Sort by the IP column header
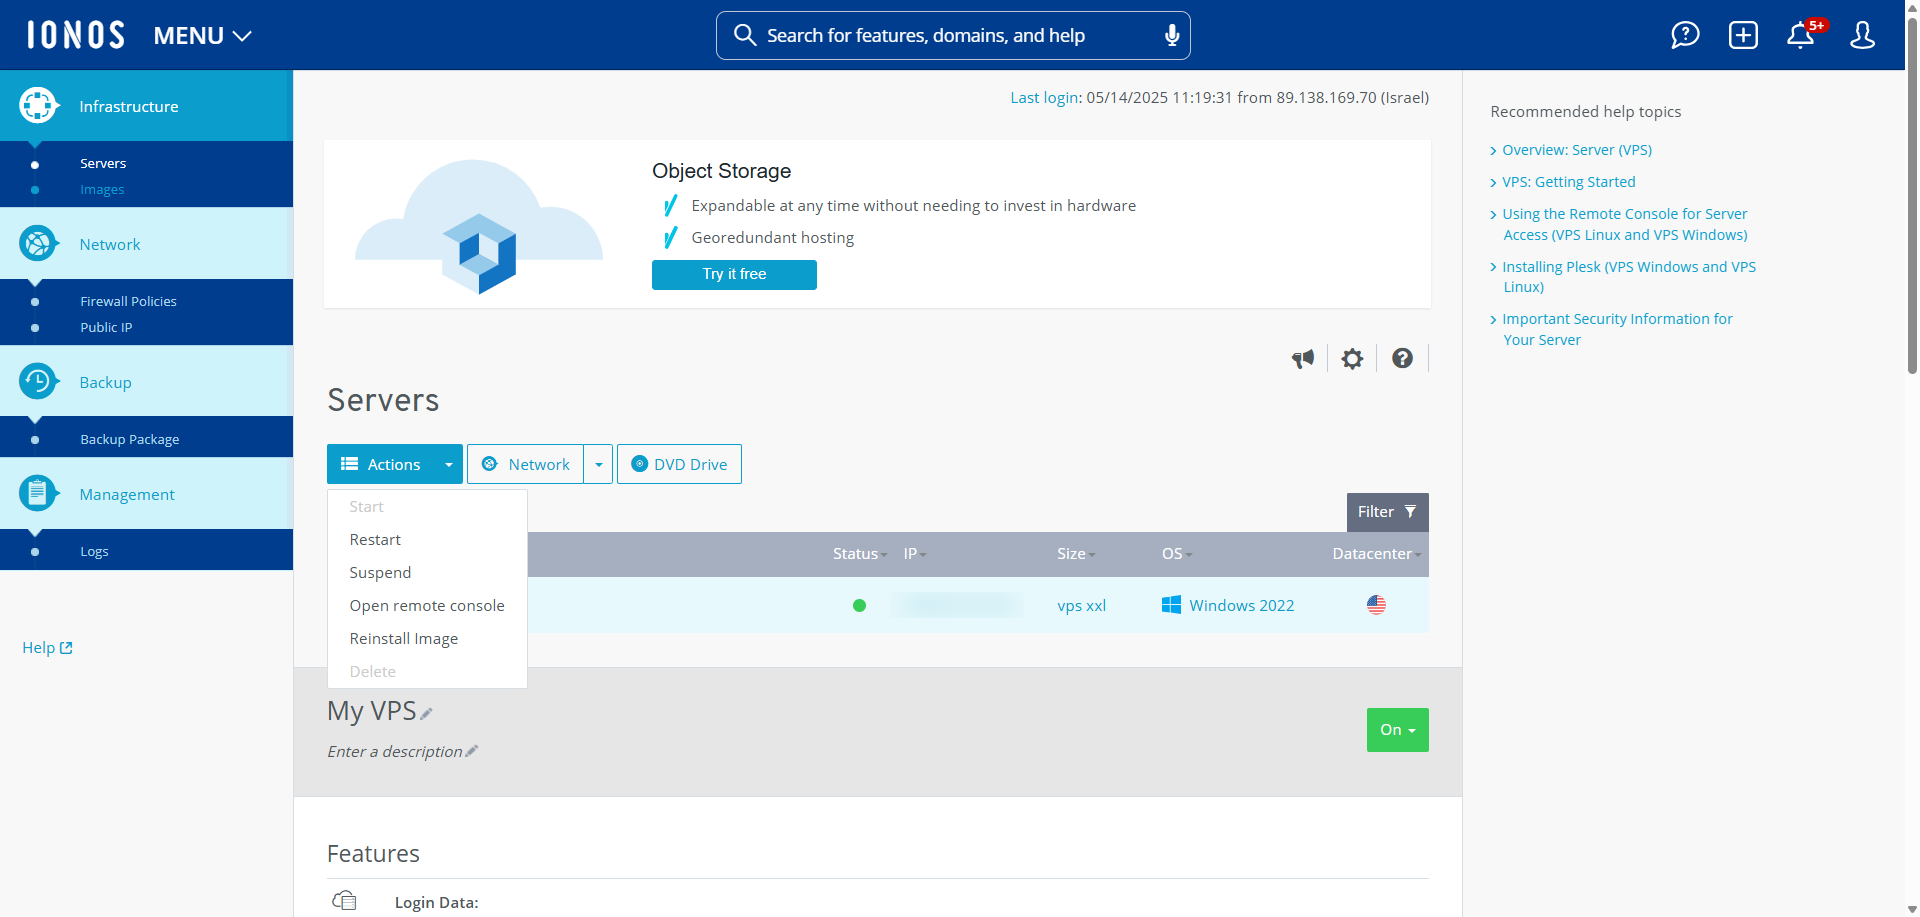Screen dimensions: 1920x917 pyautogui.click(x=914, y=553)
